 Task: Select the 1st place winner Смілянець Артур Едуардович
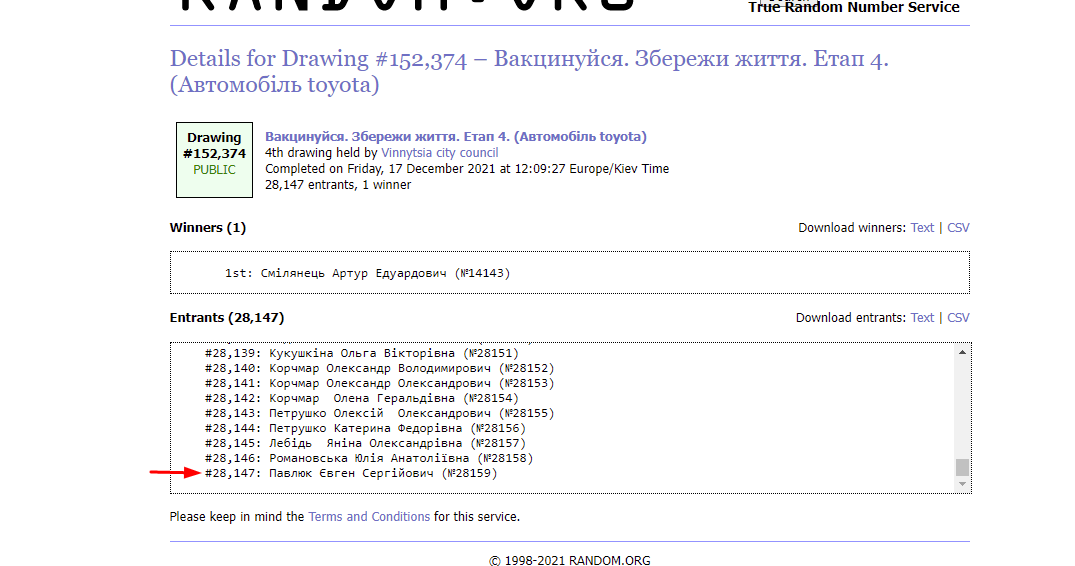[367, 273]
